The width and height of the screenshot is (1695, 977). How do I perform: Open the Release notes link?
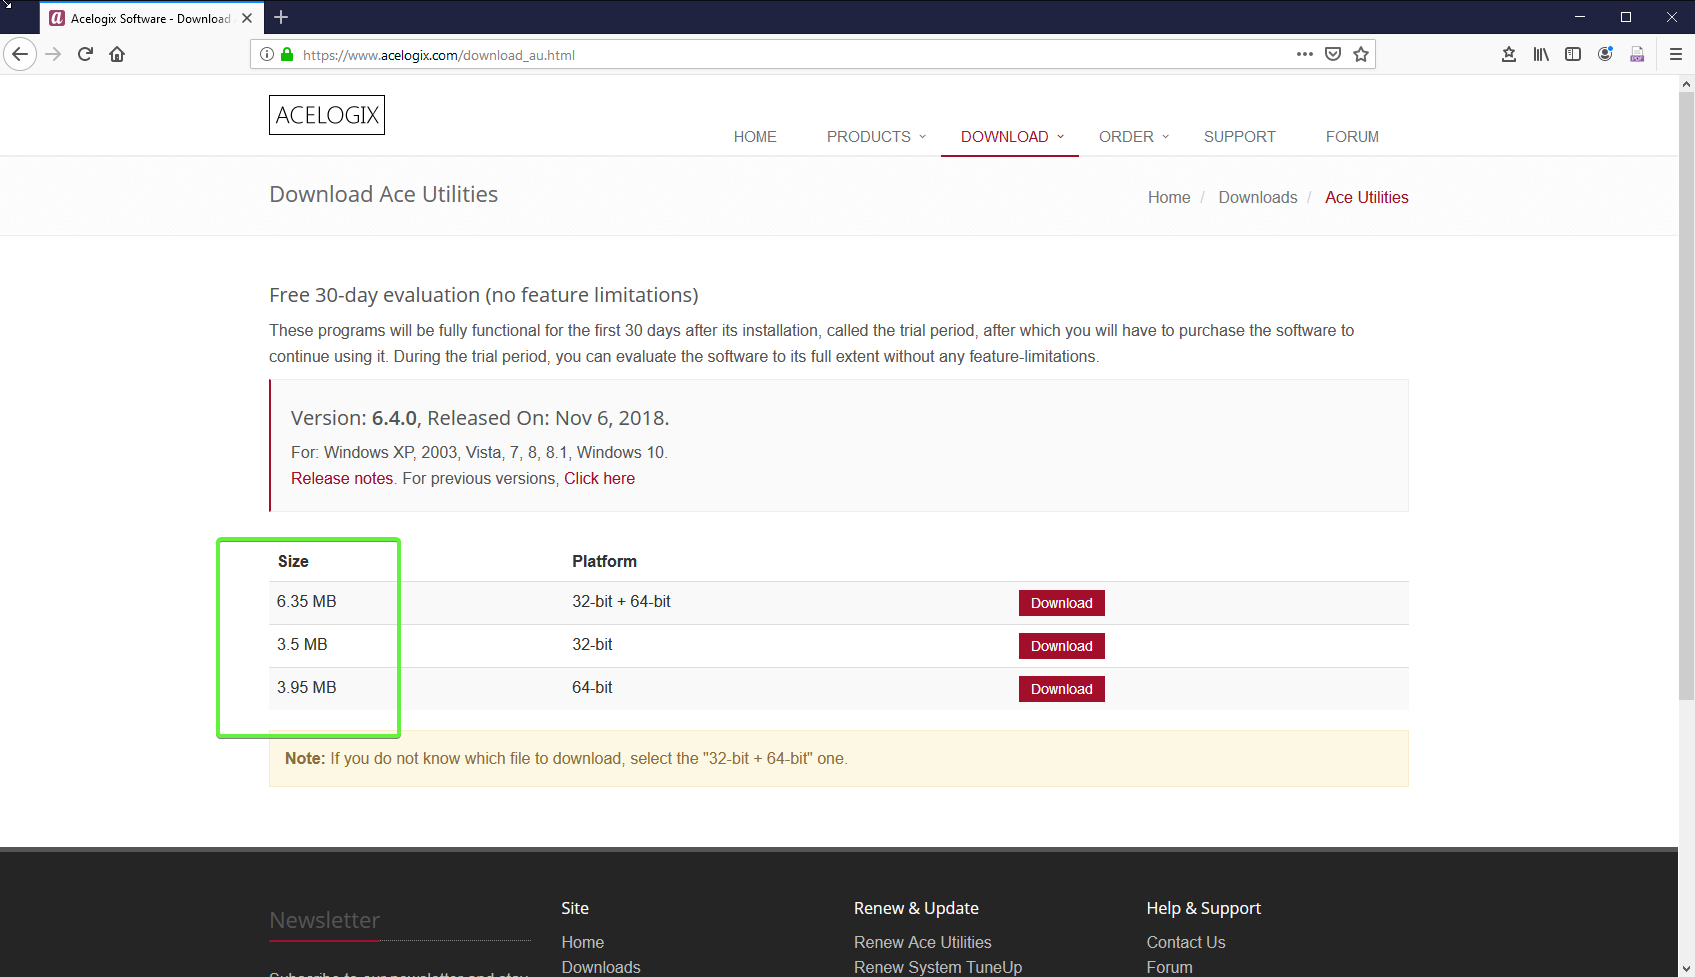pos(342,479)
